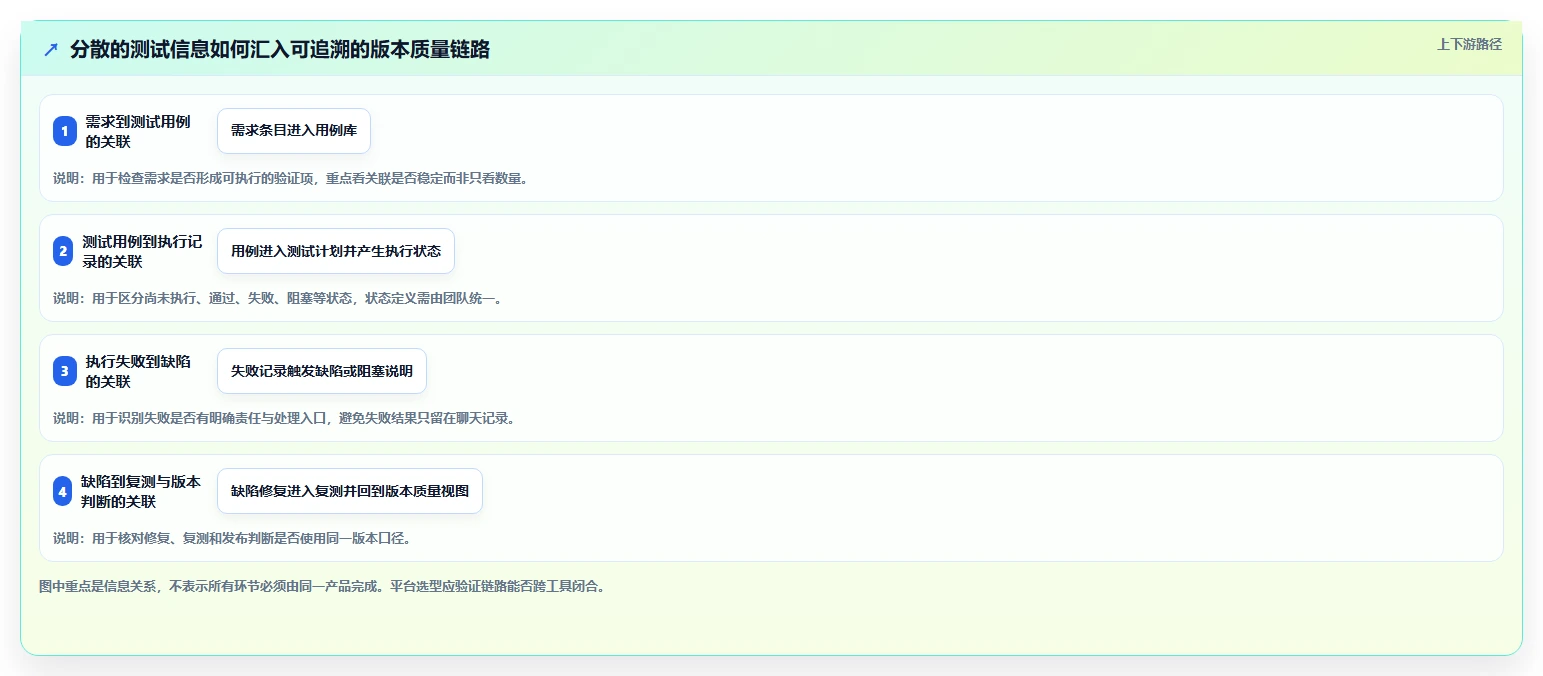Image resolution: width=1543 pixels, height=676 pixels.
Task: Click the footer text 图中重点是信息关系
Action: pos(321,586)
